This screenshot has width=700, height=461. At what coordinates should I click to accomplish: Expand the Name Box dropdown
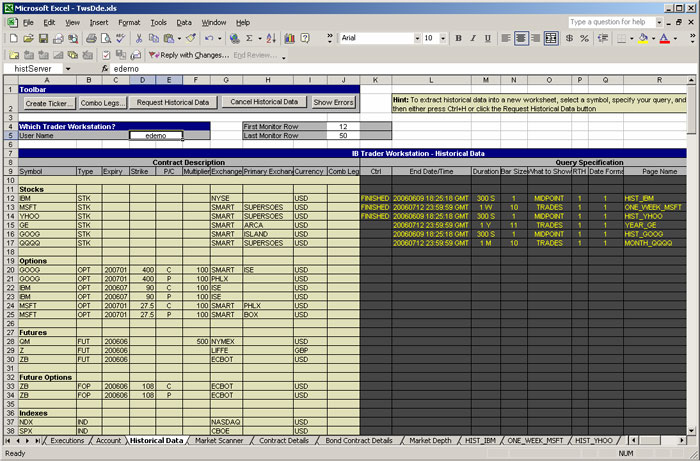[68, 69]
